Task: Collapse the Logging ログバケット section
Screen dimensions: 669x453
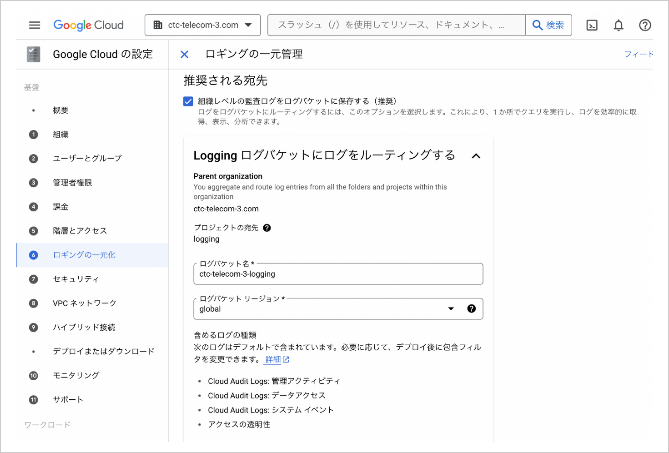Action: click(x=476, y=156)
